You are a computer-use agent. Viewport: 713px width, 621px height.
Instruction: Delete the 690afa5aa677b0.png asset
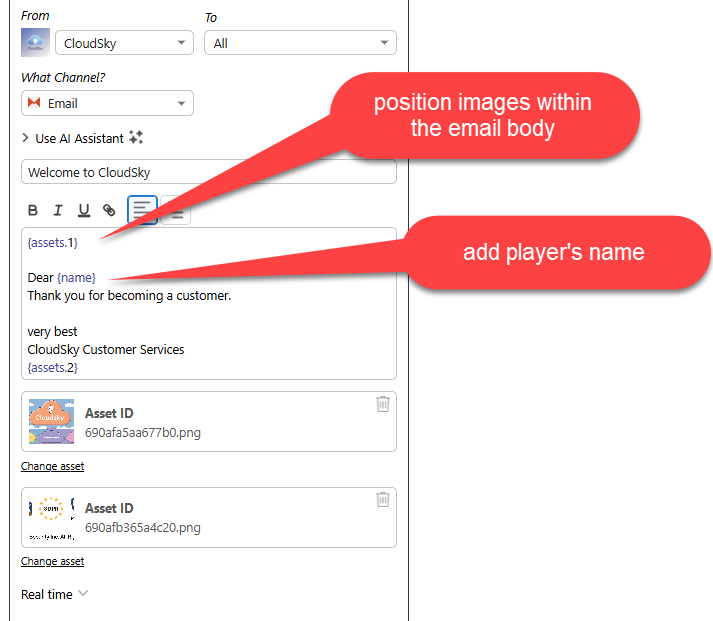tap(382, 404)
